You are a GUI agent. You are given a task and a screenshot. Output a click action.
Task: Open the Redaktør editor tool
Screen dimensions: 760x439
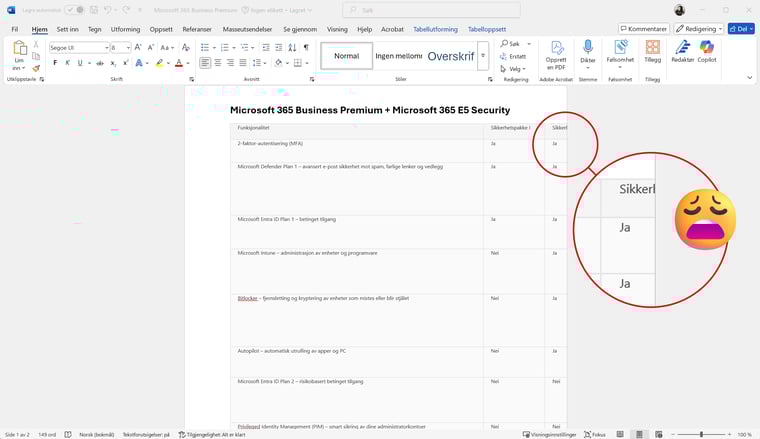[x=682, y=51]
